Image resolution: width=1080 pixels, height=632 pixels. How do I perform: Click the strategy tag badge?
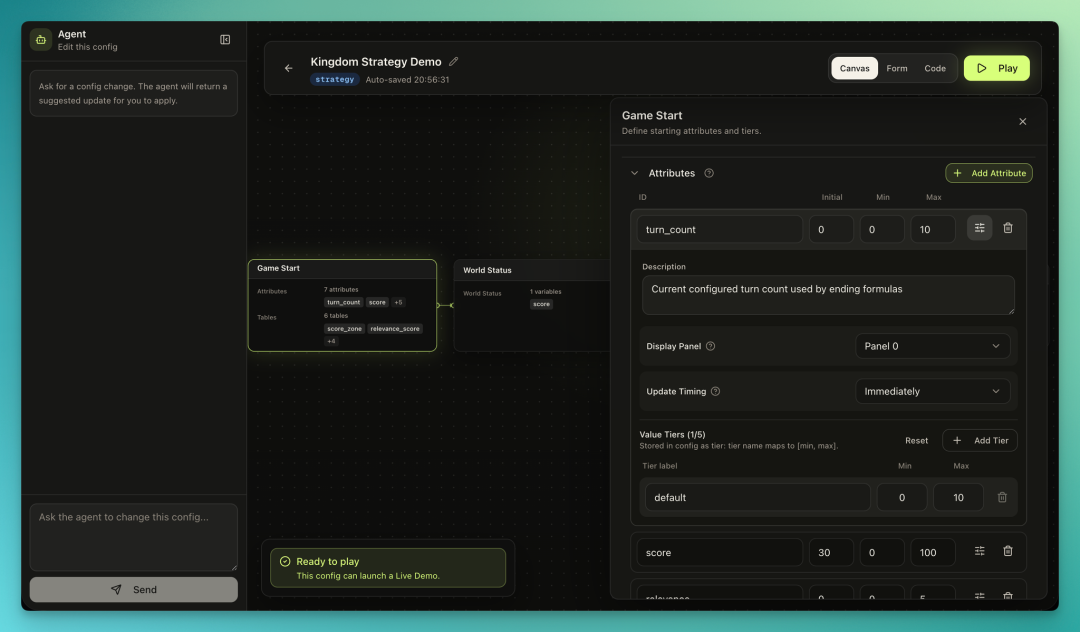coord(335,80)
